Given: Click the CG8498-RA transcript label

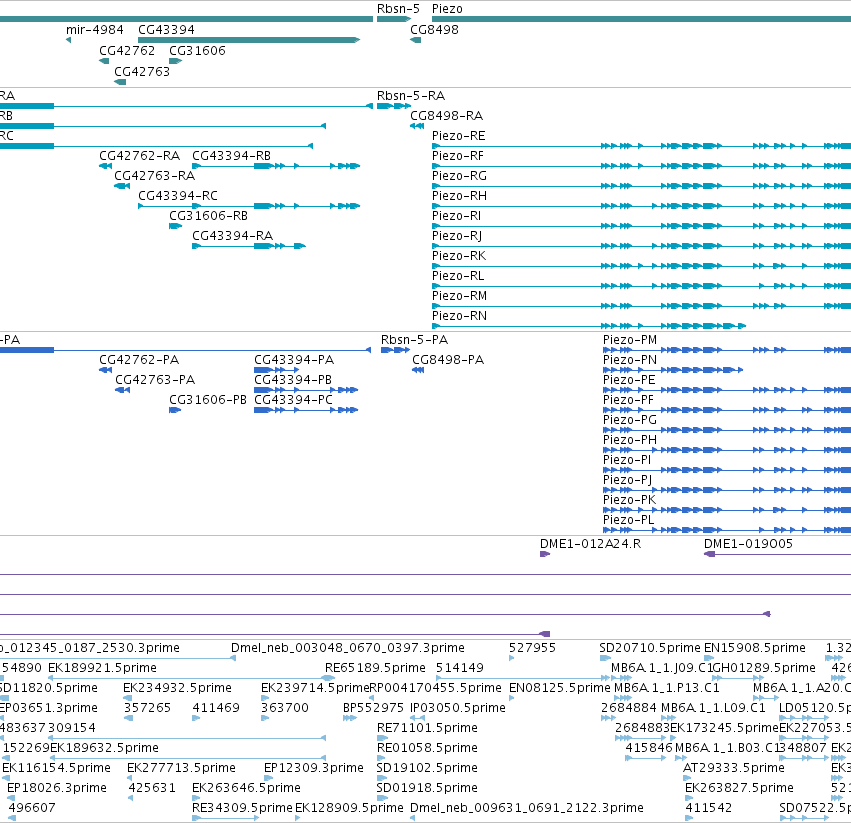Looking at the screenshot, I should (x=446, y=116).
